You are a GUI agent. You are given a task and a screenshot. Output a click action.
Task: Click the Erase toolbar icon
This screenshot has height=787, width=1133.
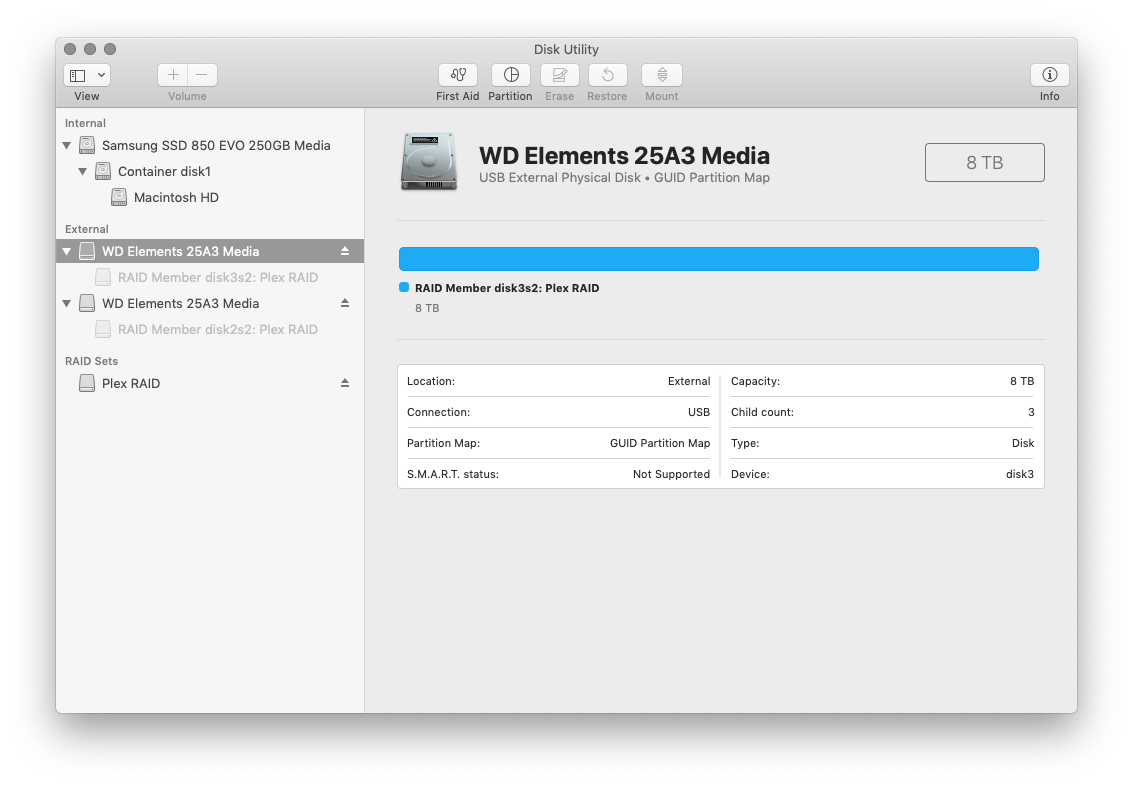559,75
